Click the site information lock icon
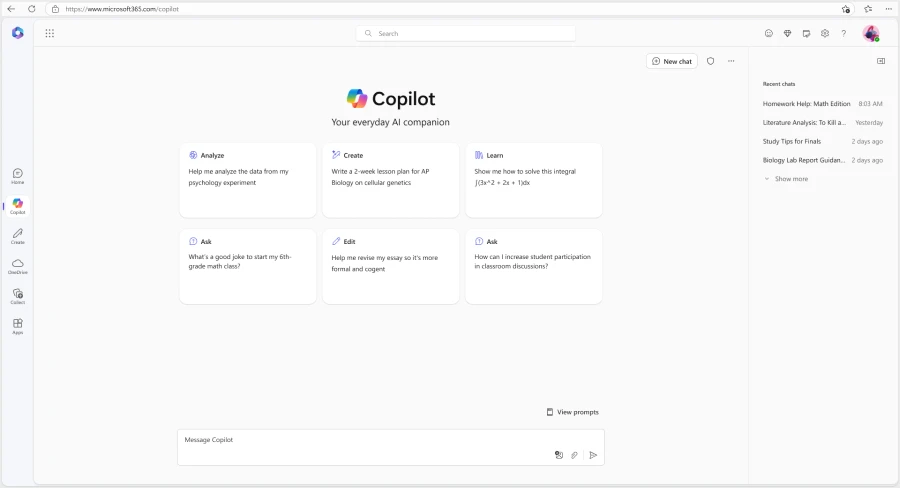The height and width of the screenshot is (488, 900). click(x=55, y=9)
